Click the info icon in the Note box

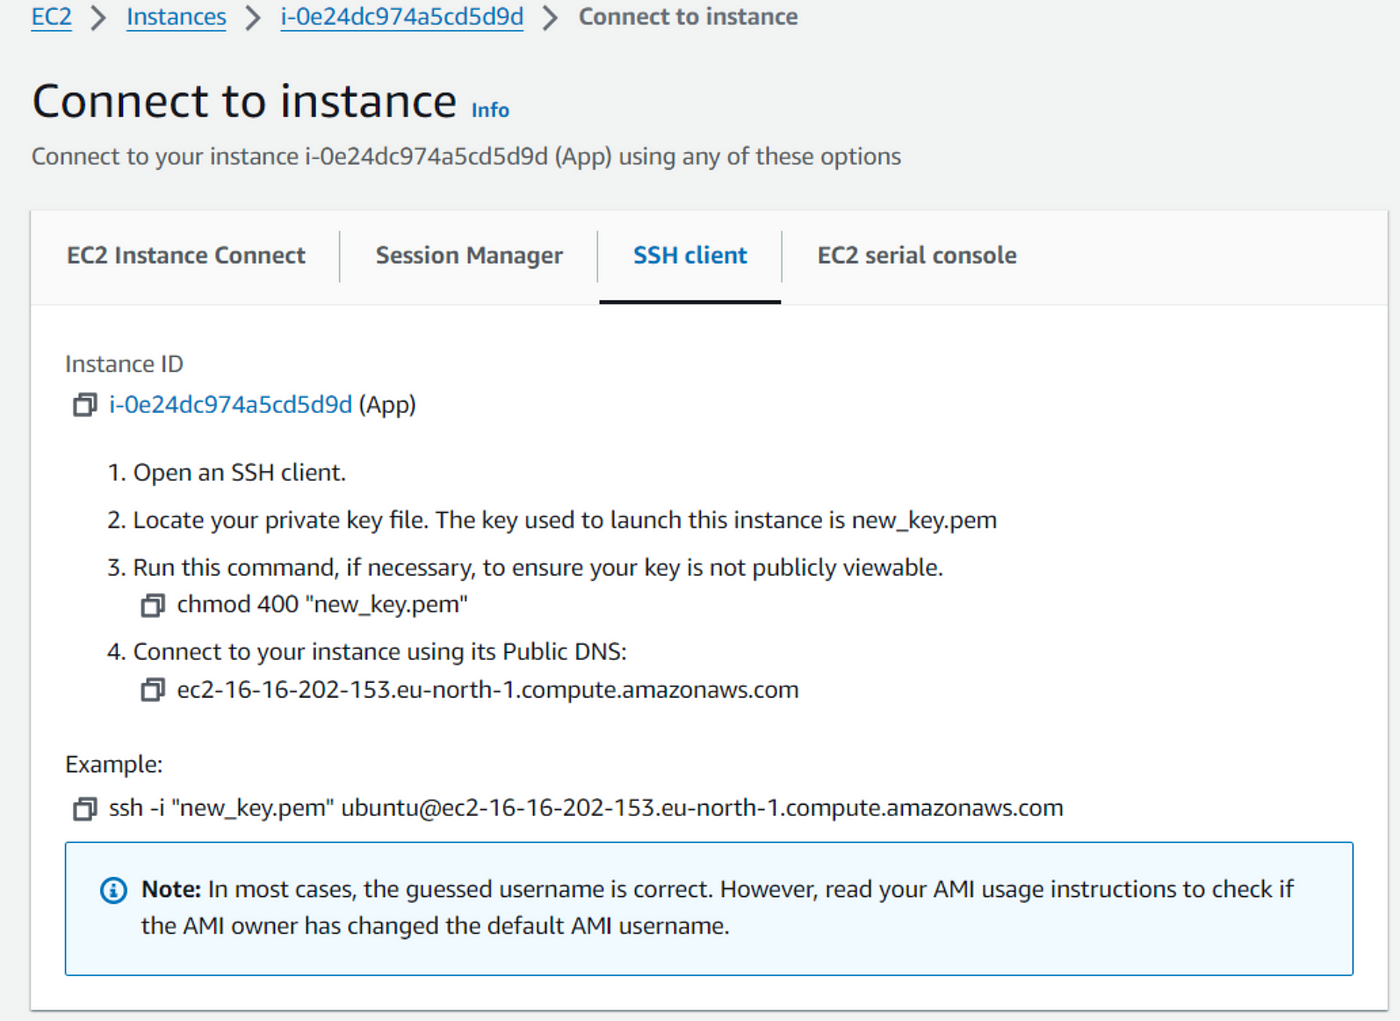pos(114,890)
